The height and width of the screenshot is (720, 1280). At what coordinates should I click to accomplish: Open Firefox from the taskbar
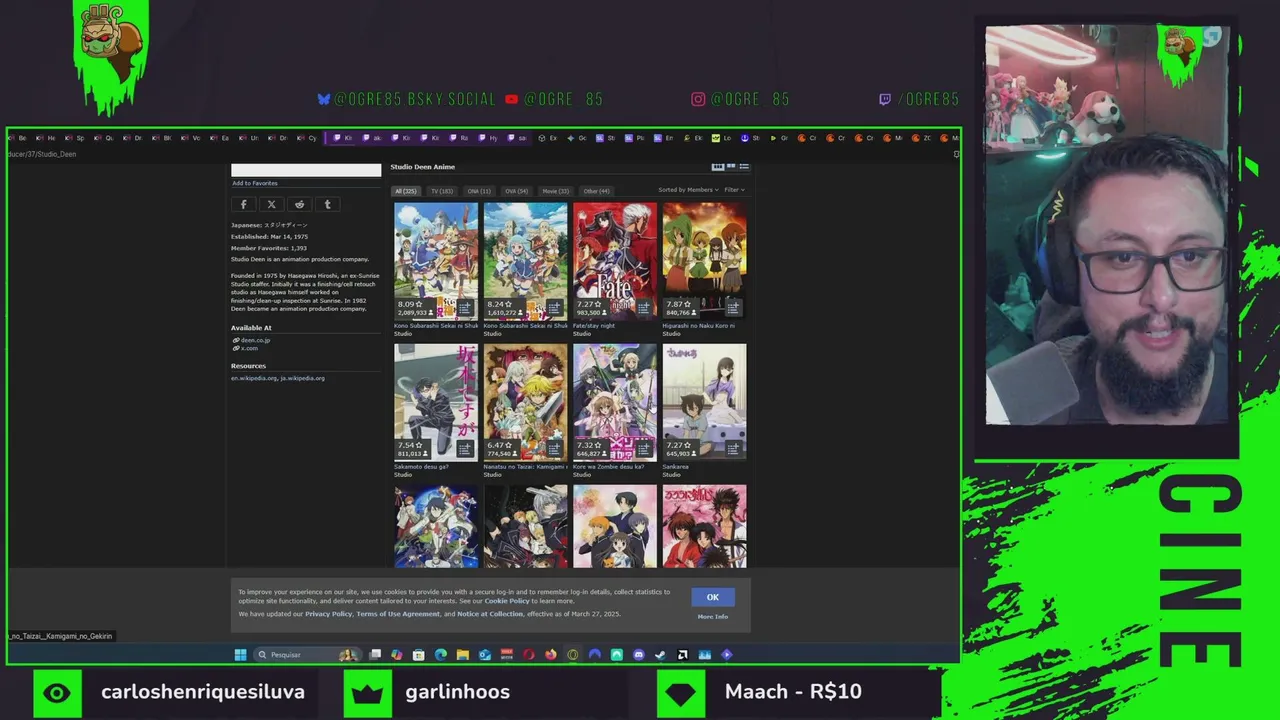pyautogui.click(x=551, y=655)
